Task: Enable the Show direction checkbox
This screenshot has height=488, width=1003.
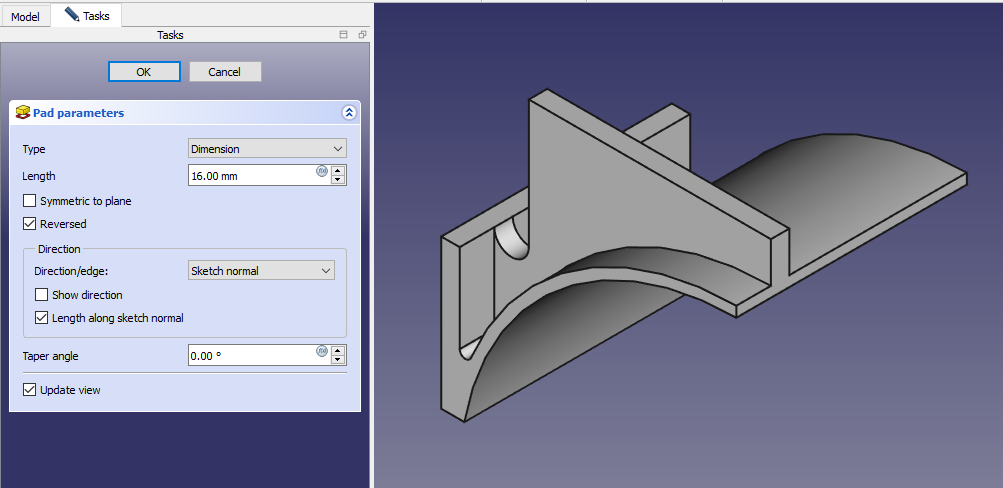Action: (41, 295)
